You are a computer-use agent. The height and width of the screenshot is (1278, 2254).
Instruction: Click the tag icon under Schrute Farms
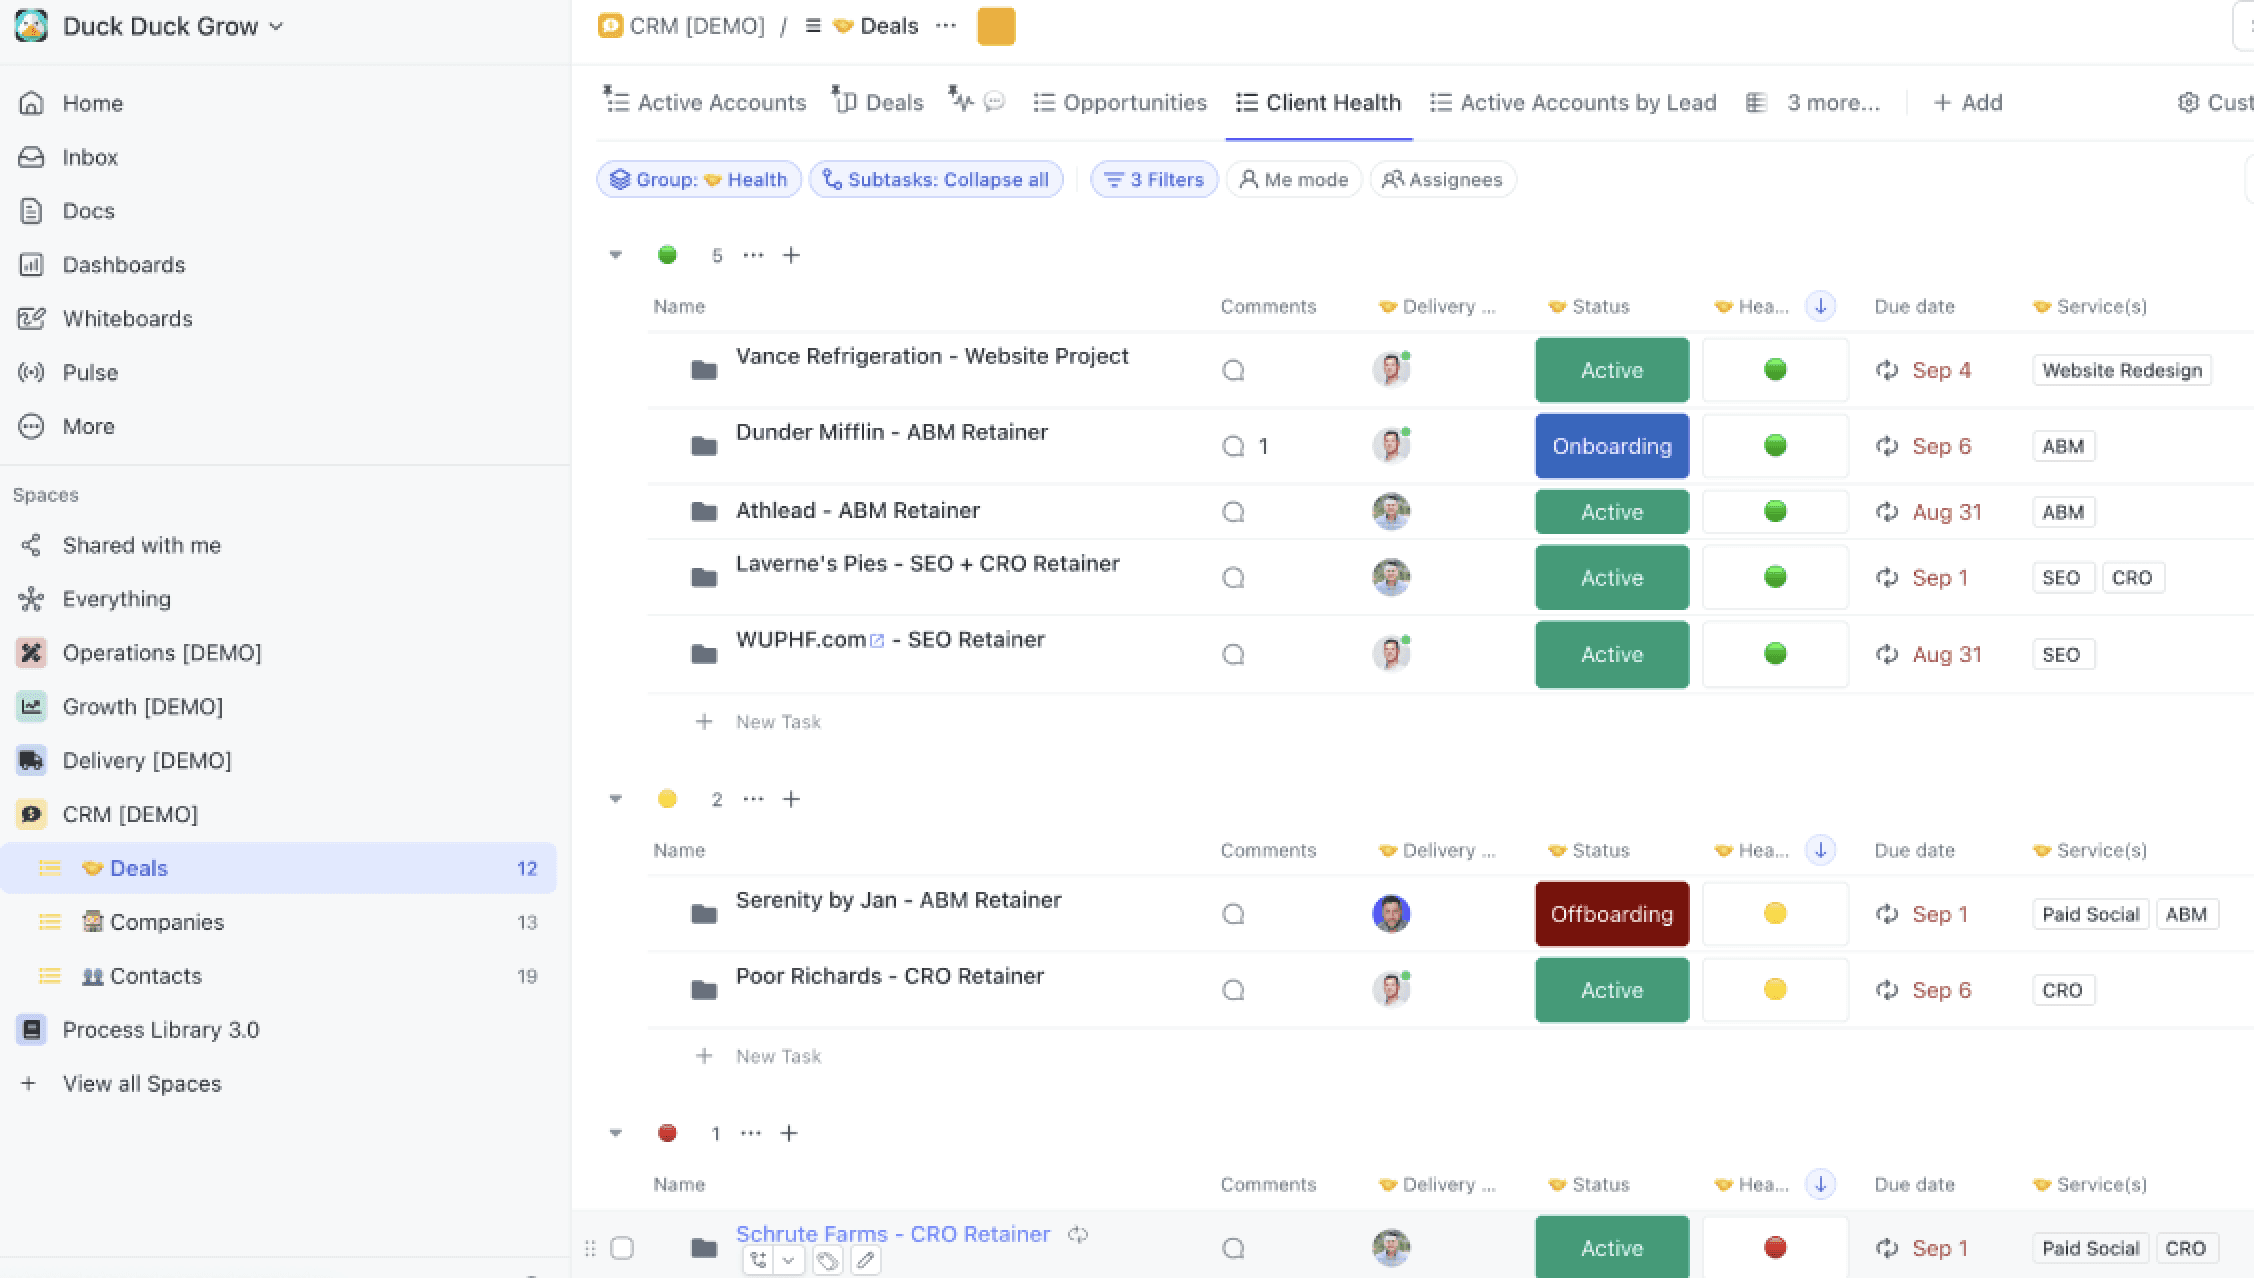(827, 1261)
